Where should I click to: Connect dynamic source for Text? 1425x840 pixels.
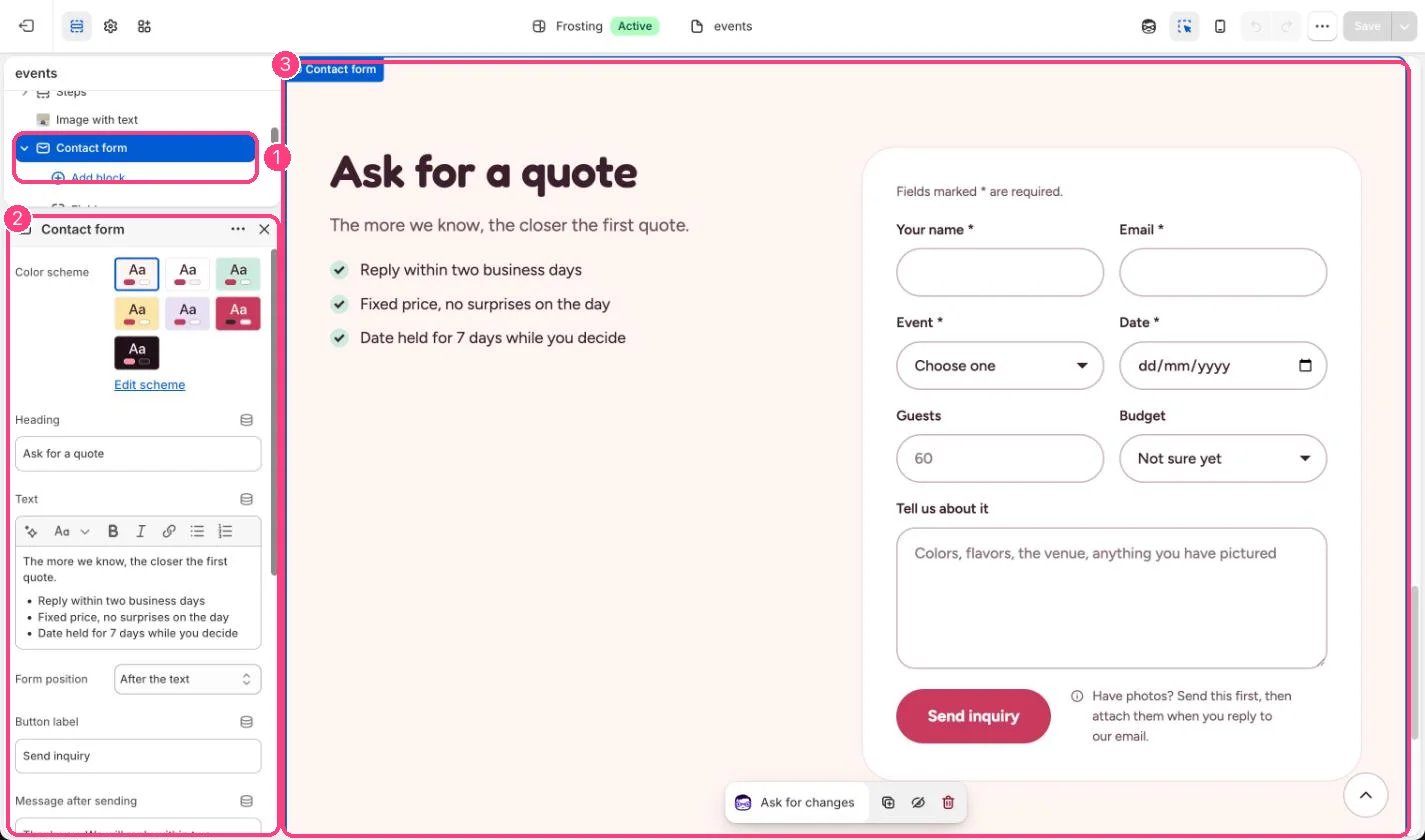tap(246, 499)
